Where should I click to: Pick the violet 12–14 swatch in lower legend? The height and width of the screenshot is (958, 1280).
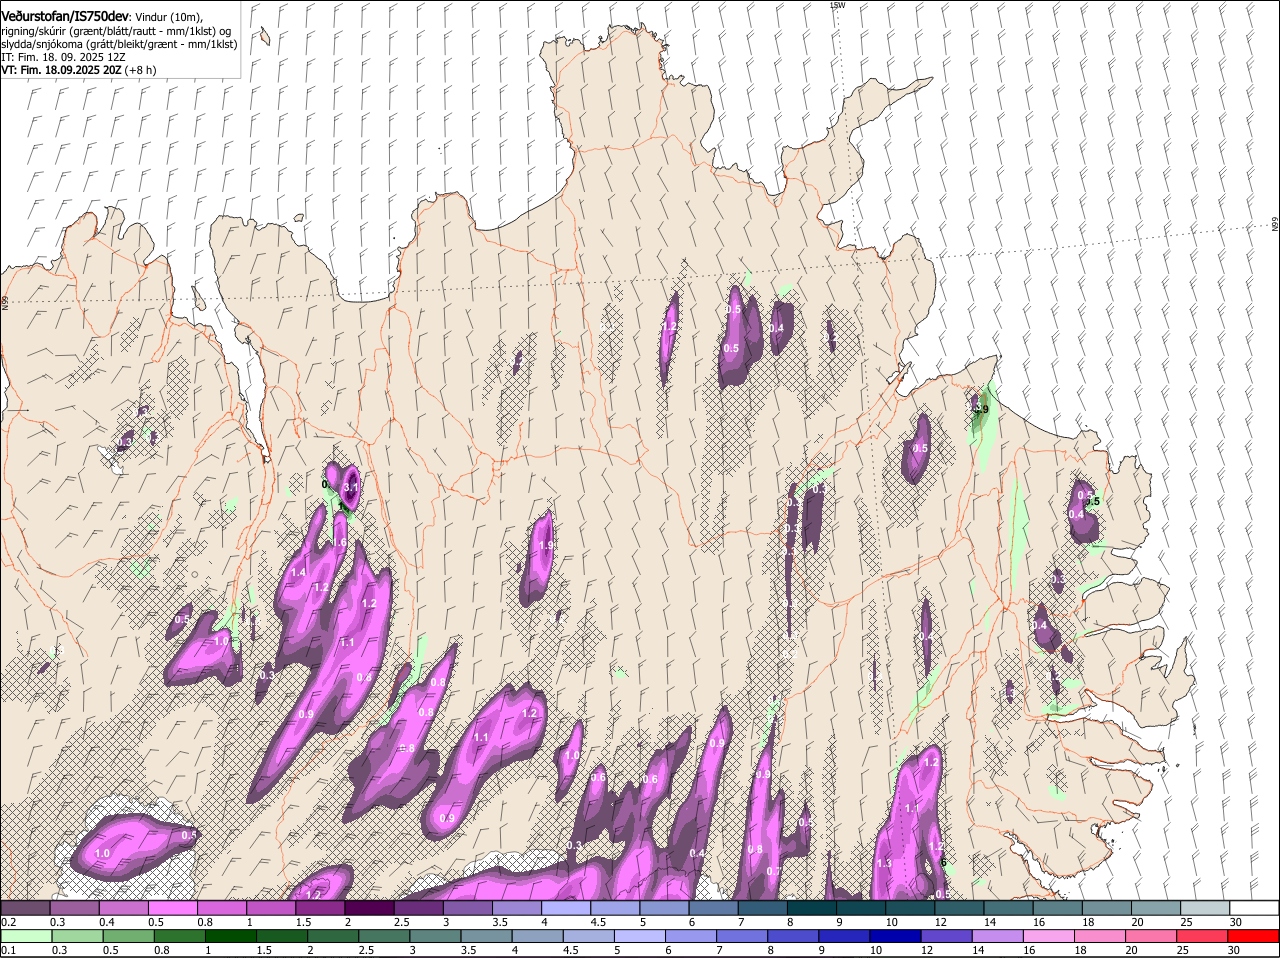949,936
